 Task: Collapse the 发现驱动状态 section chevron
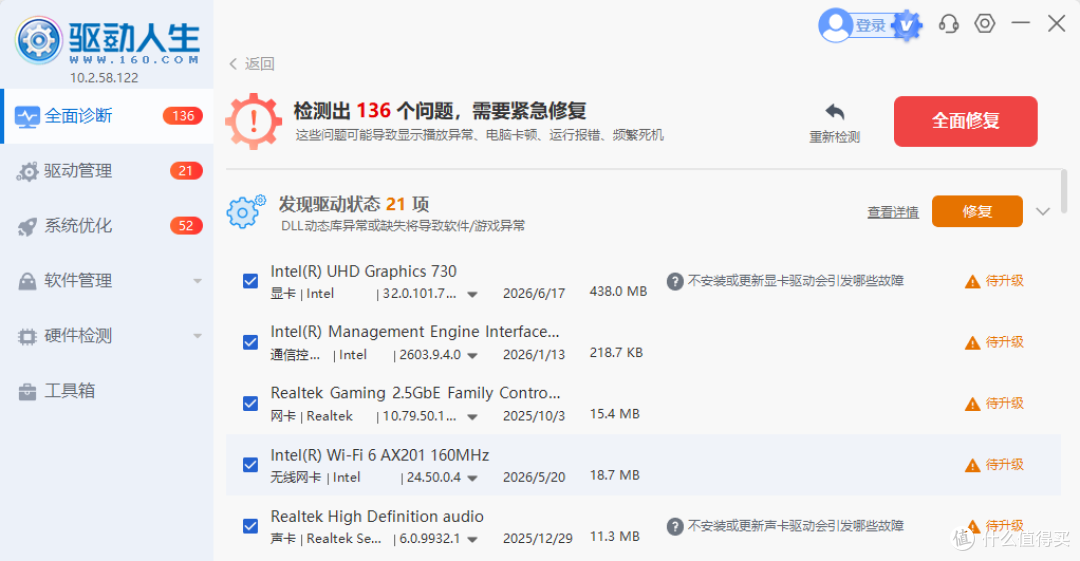click(x=1043, y=212)
